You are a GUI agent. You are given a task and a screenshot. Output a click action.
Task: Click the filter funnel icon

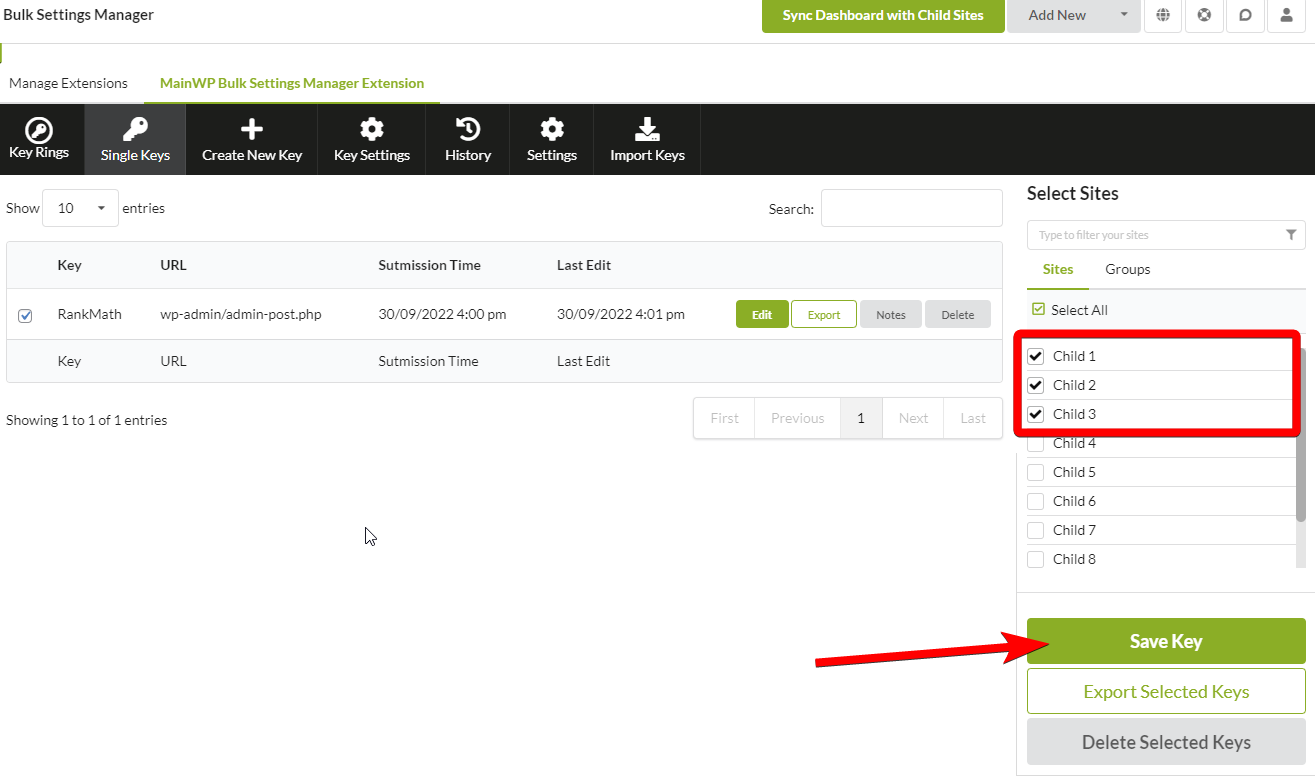(1291, 235)
